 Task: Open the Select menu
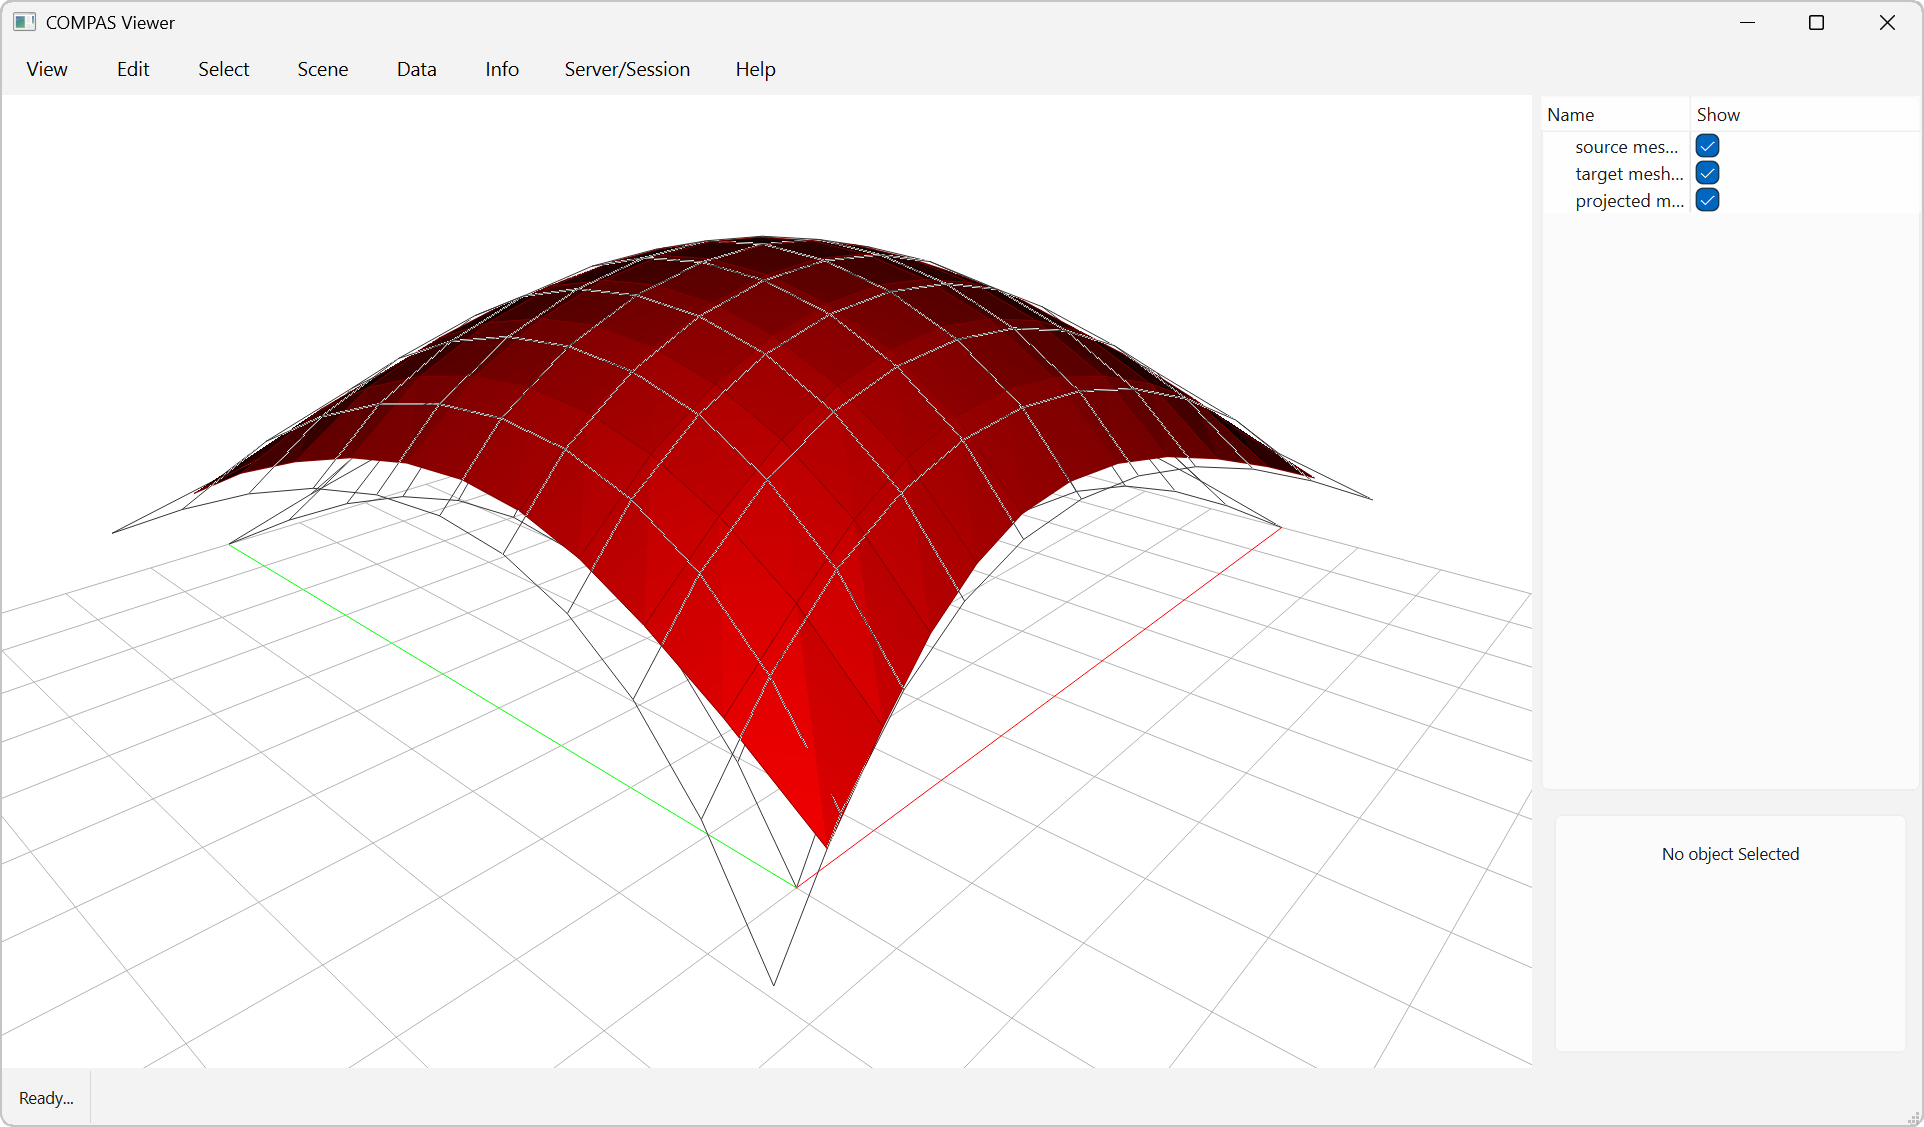223,69
